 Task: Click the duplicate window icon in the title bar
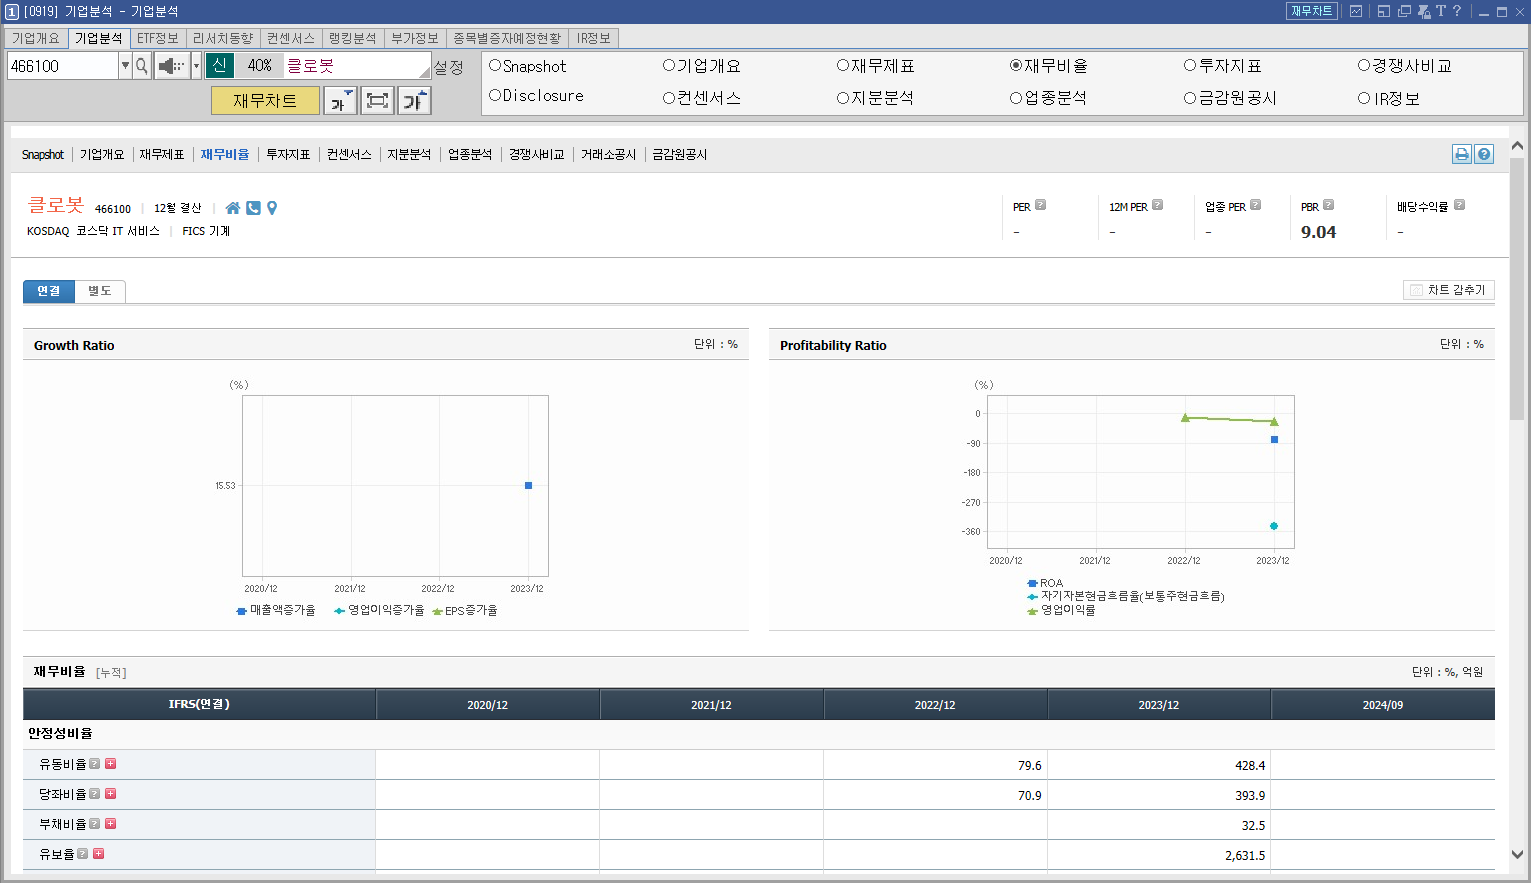pos(1404,11)
